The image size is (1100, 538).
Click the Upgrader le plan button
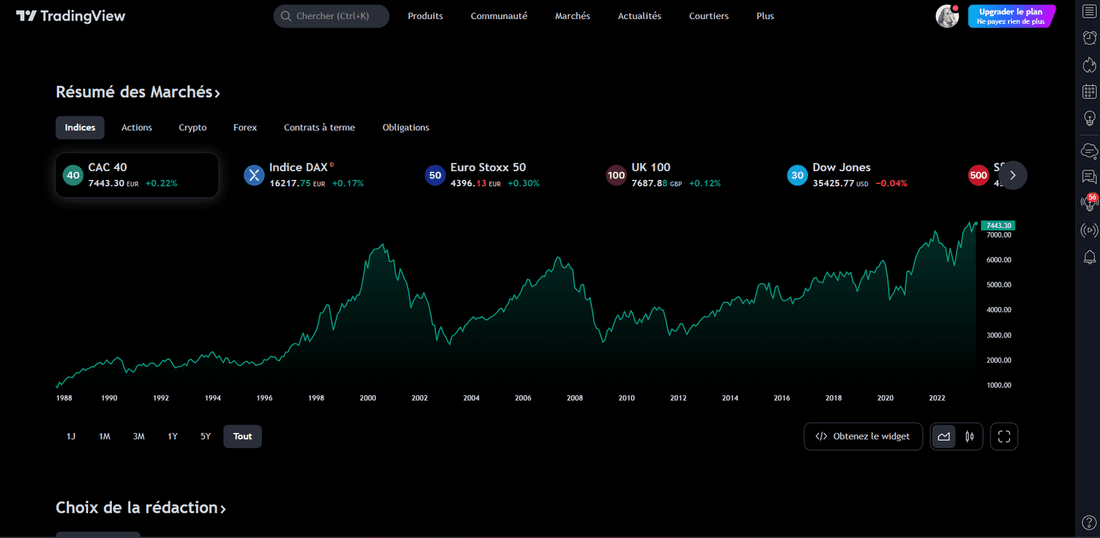pos(1010,16)
